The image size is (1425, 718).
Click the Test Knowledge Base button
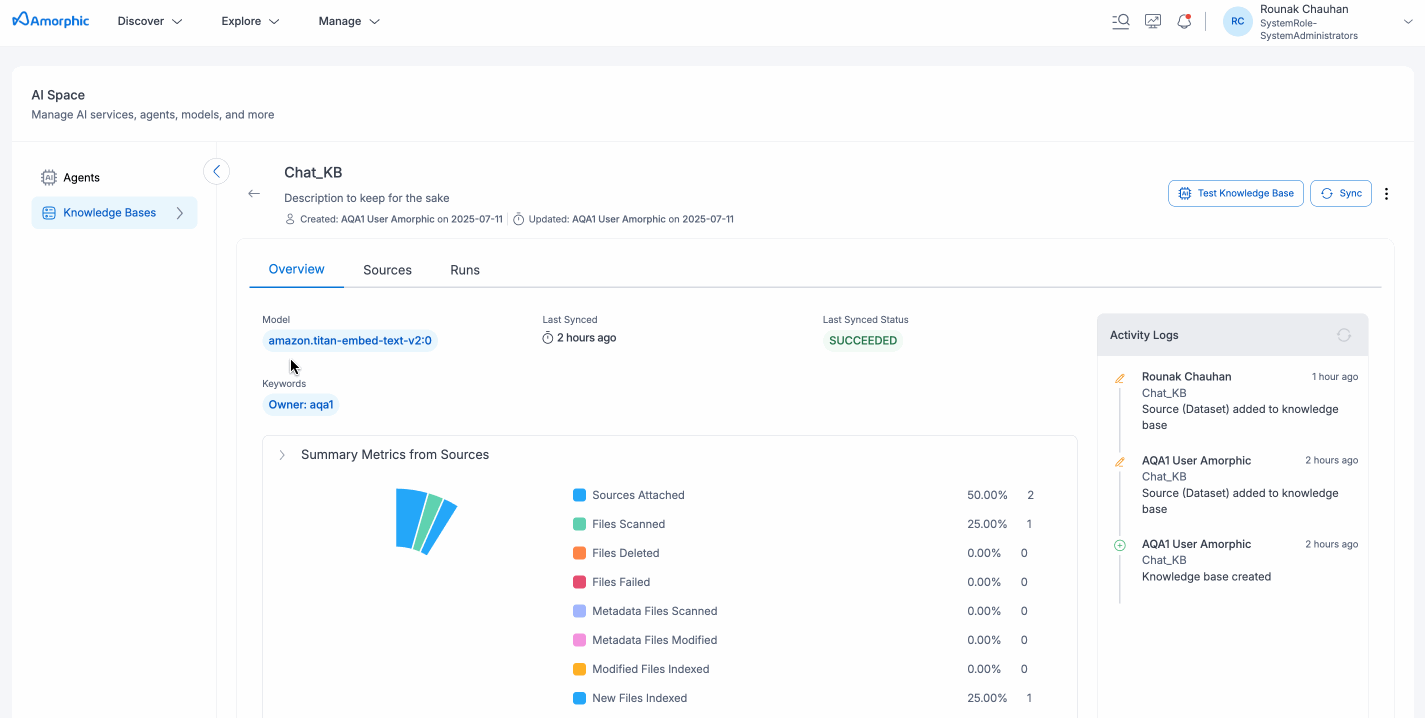[x=1235, y=194]
